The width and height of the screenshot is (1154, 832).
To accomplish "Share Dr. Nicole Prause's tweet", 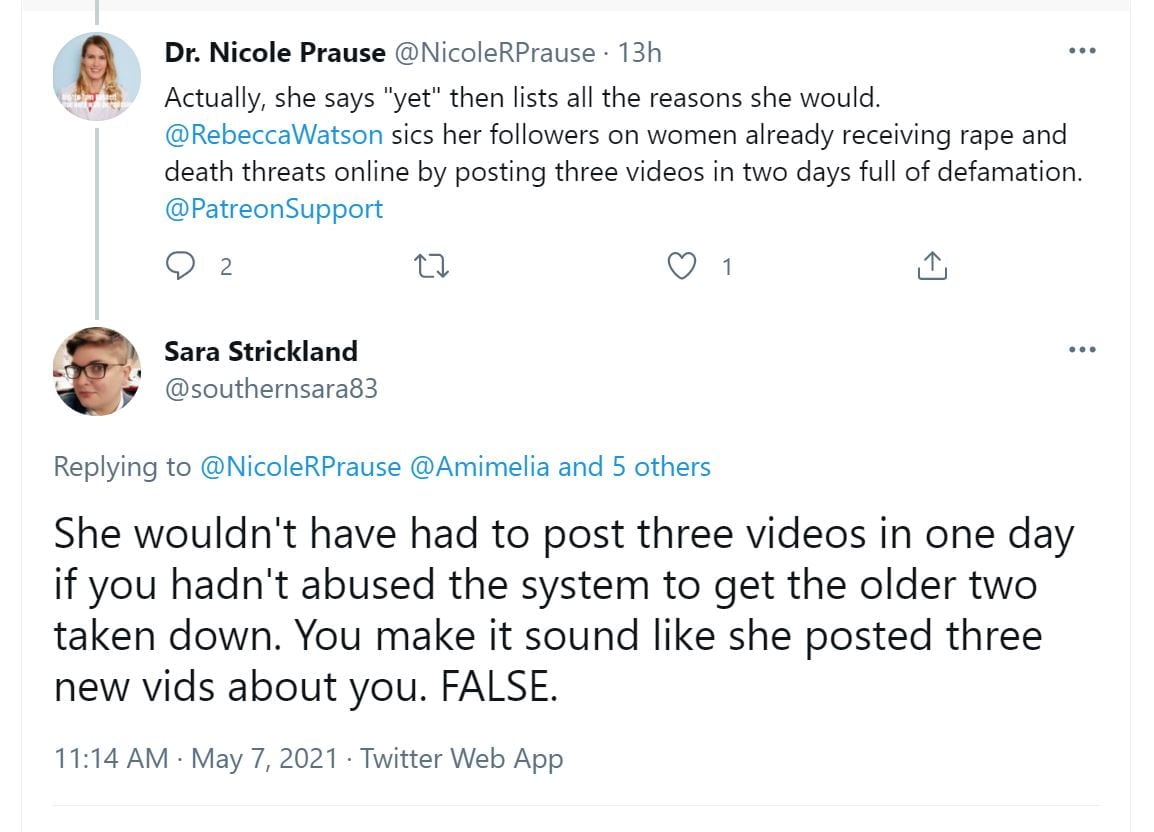I will 931,266.
